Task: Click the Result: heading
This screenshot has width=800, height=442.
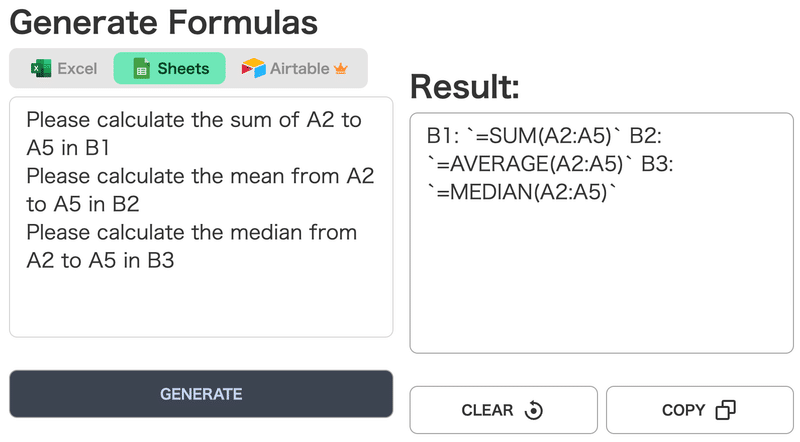Action: pos(465,87)
